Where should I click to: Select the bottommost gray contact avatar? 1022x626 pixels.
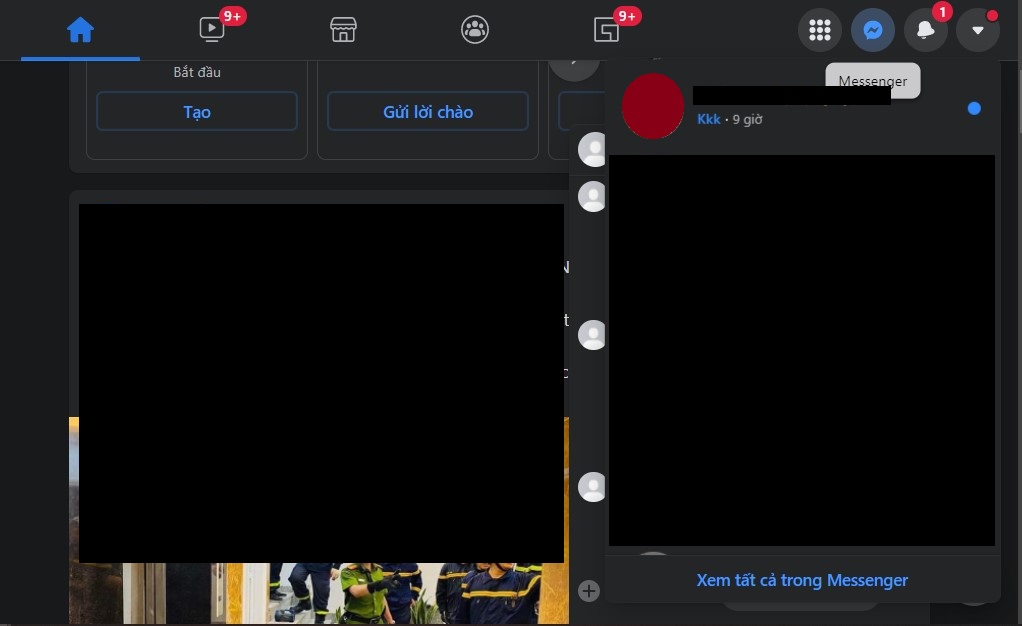coord(593,487)
